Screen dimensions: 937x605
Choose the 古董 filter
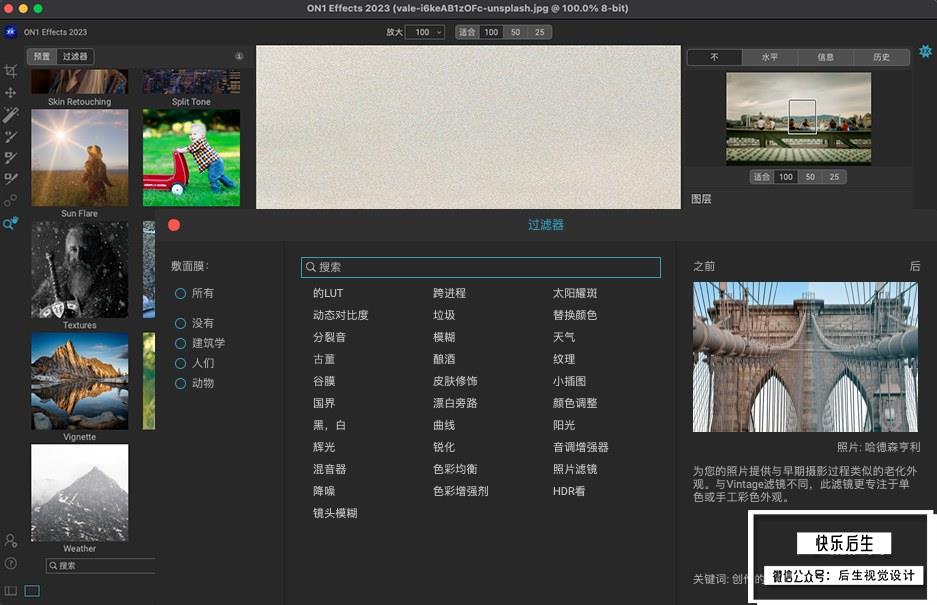pos(324,359)
